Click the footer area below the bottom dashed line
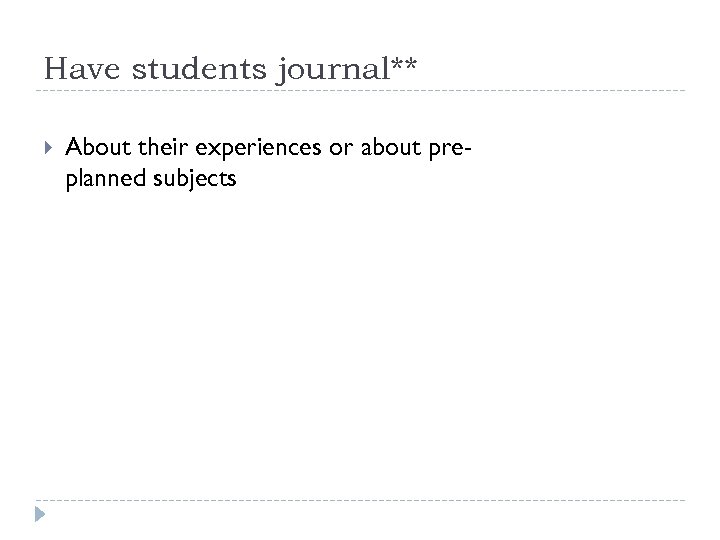The height and width of the screenshot is (540, 720). pyautogui.click(x=360, y=520)
